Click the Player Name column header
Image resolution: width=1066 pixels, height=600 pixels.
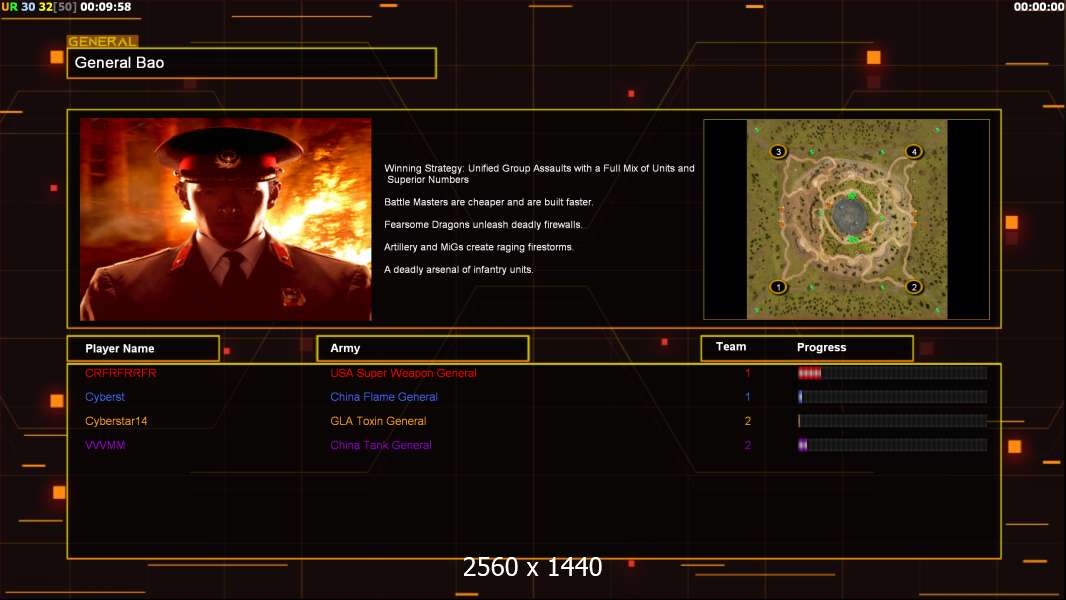(x=143, y=349)
